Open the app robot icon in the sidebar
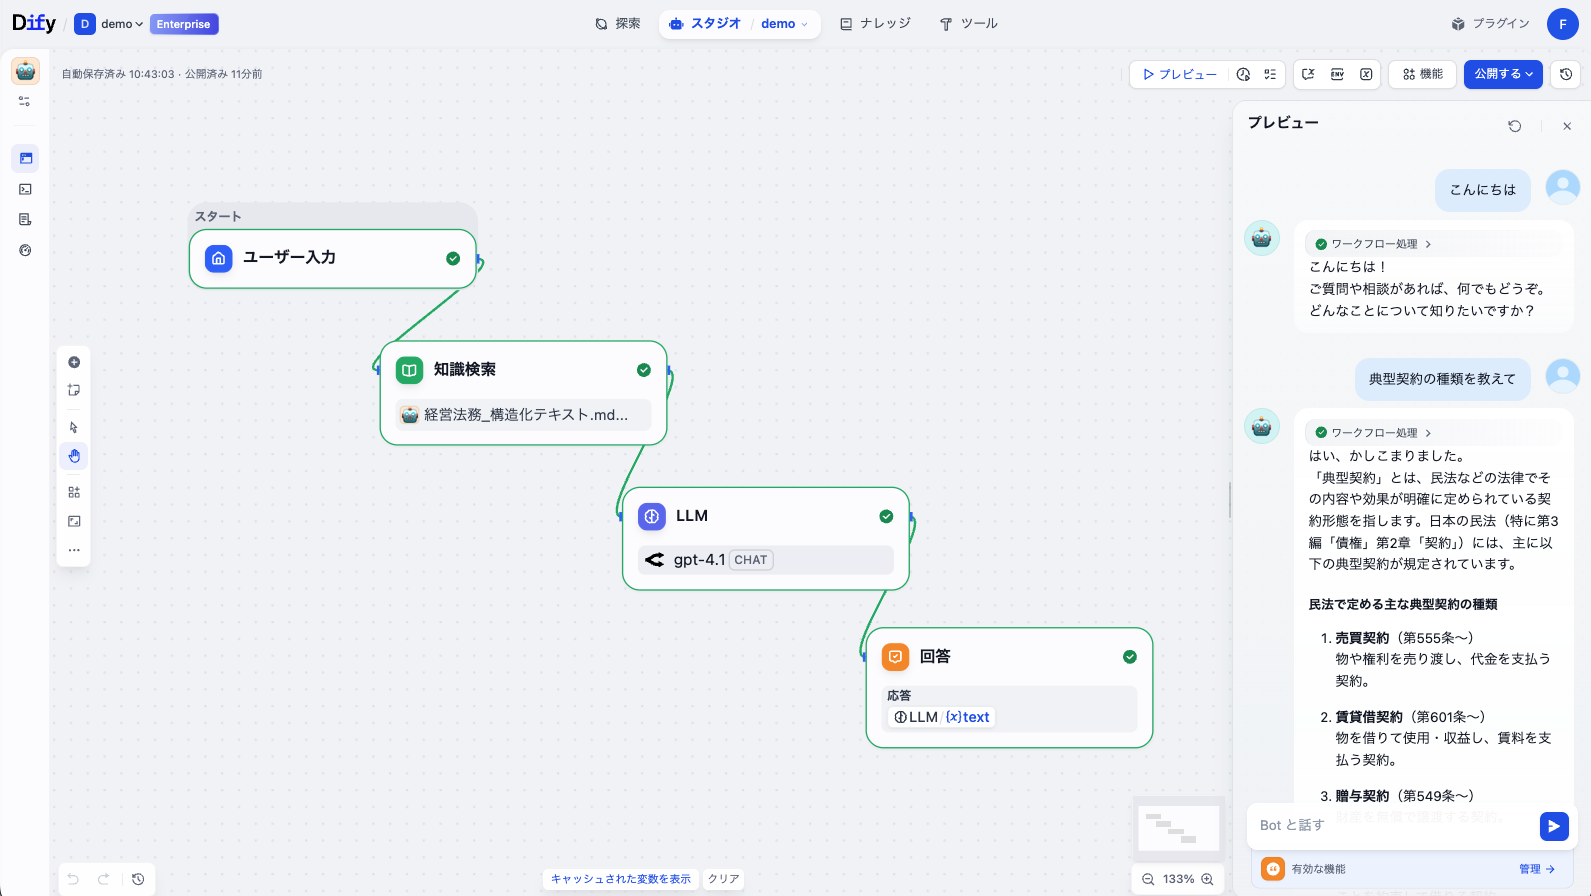 pyautogui.click(x=25, y=71)
